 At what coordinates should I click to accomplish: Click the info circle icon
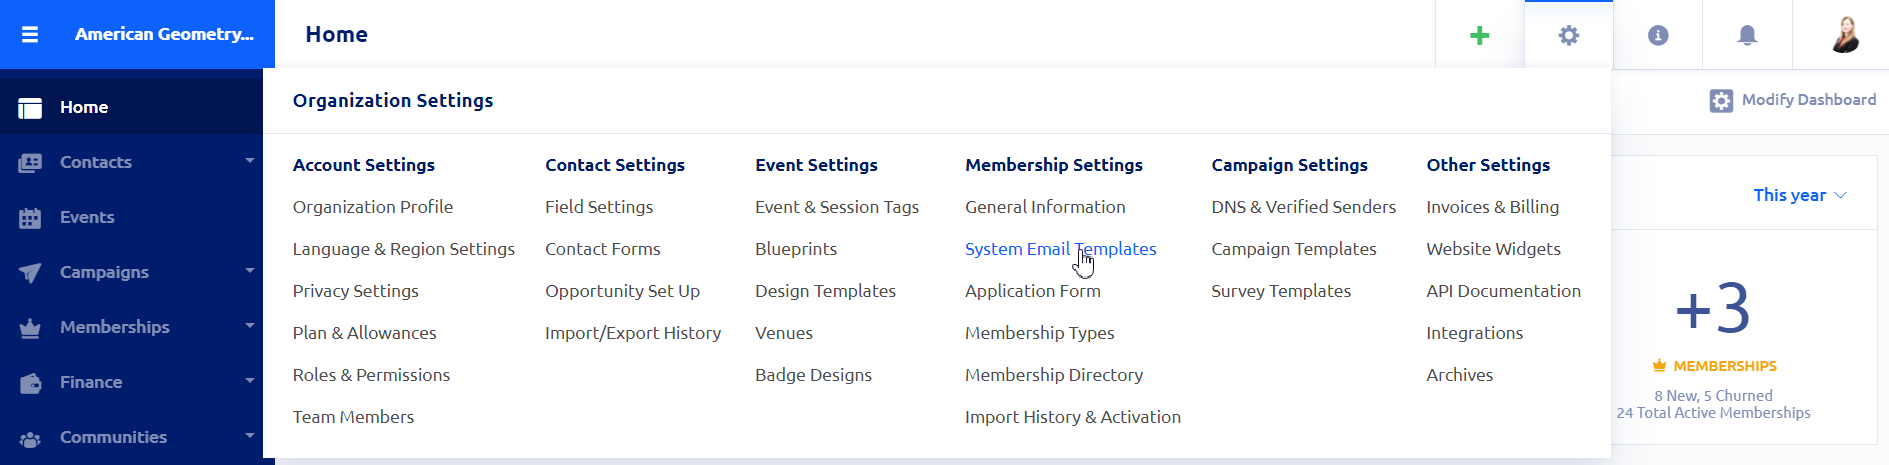coord(1658,35)
